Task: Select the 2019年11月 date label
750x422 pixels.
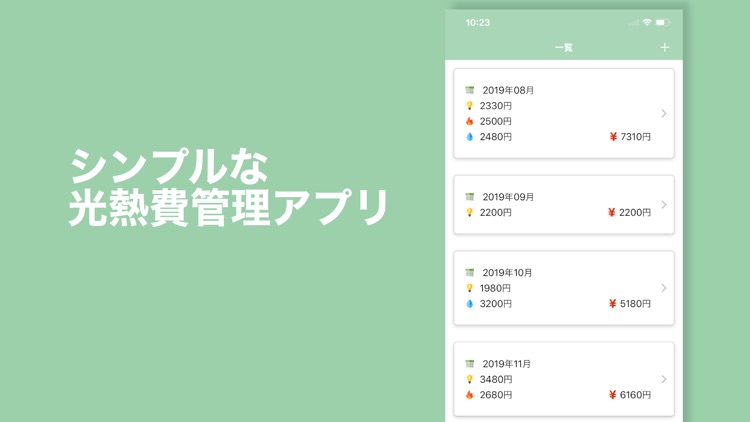Action: click(507, 364)
